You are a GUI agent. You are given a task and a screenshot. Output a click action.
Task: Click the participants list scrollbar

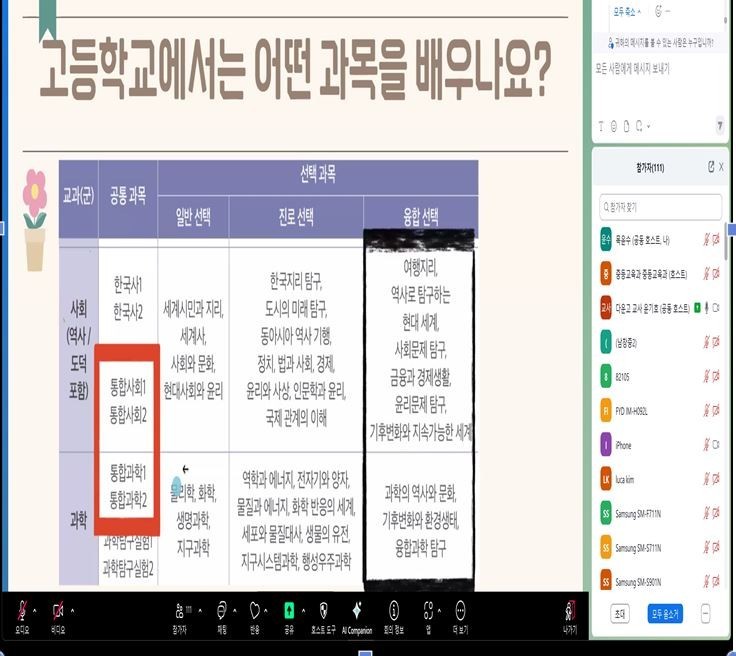[x=727, y=244]
